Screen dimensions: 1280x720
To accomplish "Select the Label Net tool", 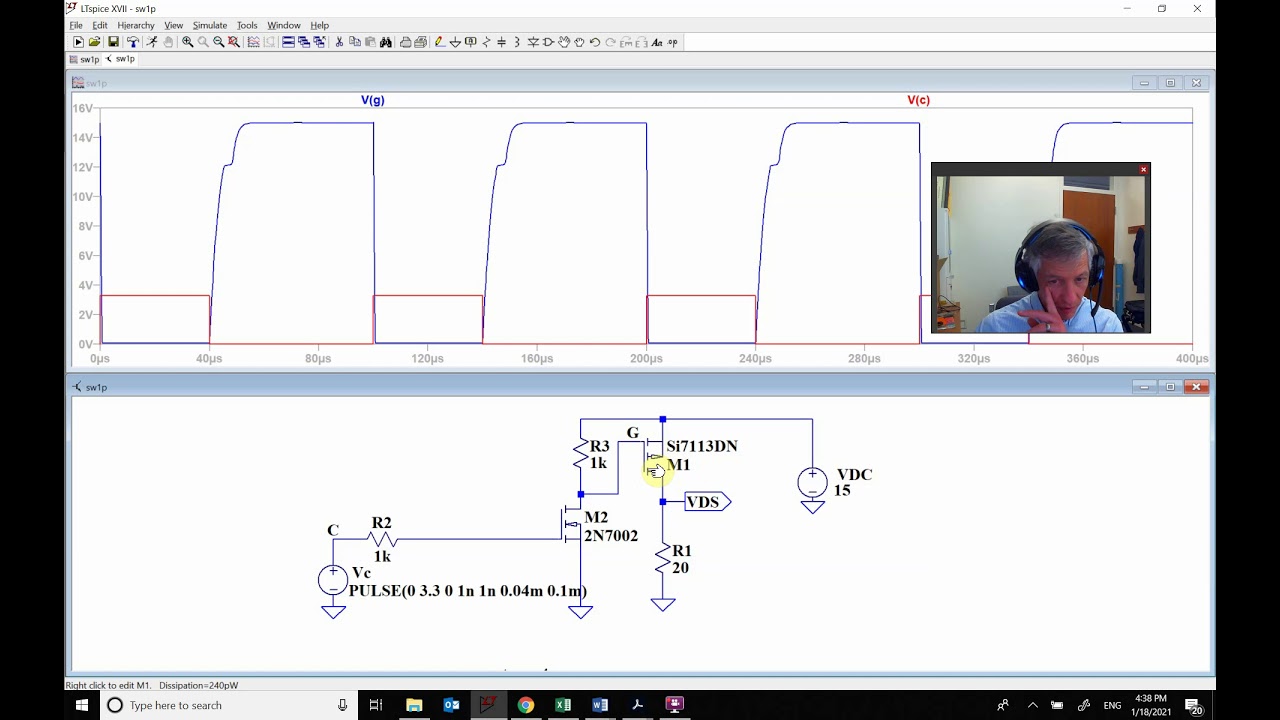I will (x=470, y=42).
